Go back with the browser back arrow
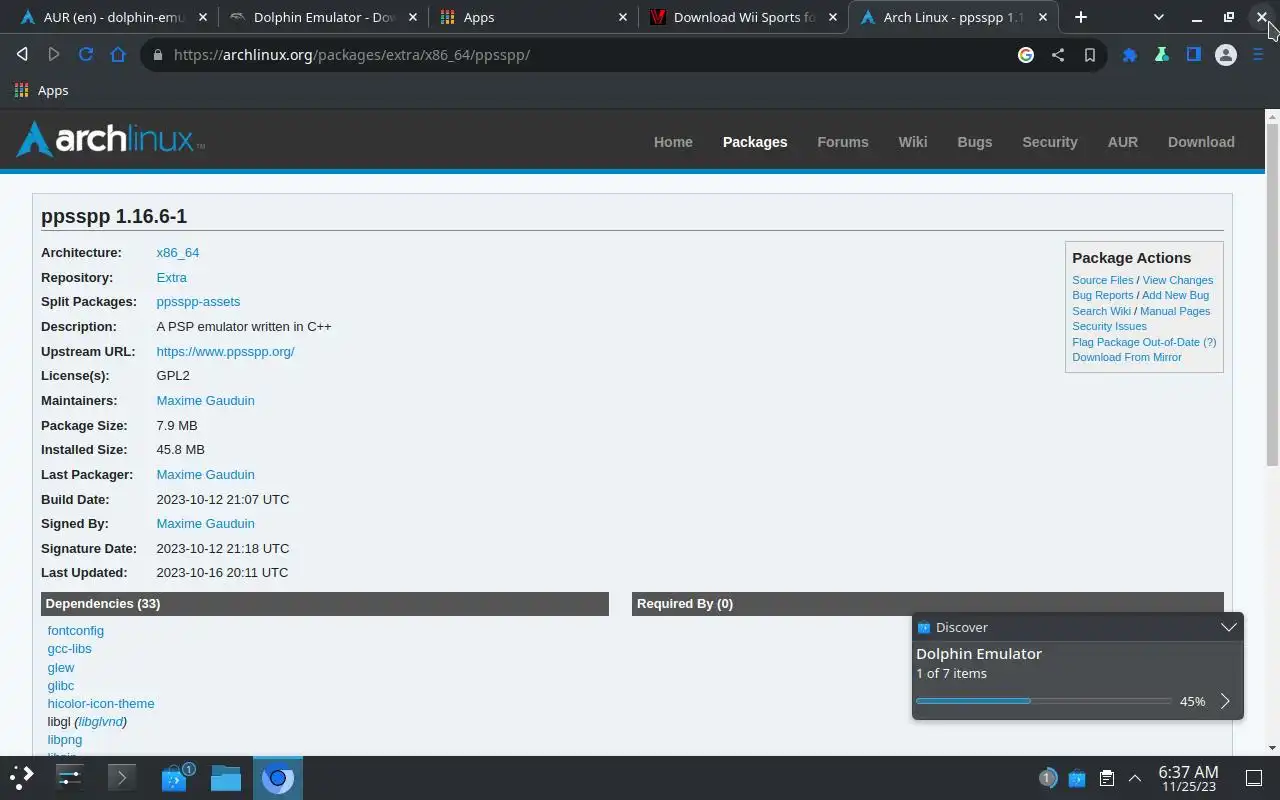 (x=22, y=55)
